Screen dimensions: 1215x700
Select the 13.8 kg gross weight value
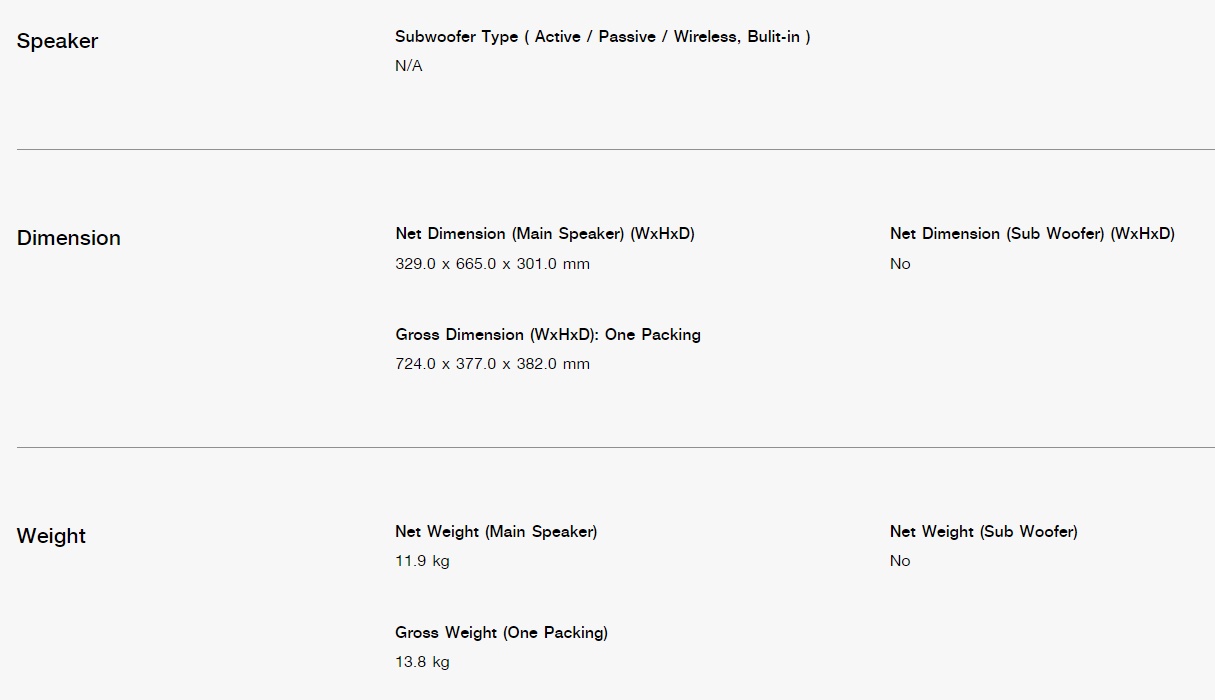(x=422, y=662)
